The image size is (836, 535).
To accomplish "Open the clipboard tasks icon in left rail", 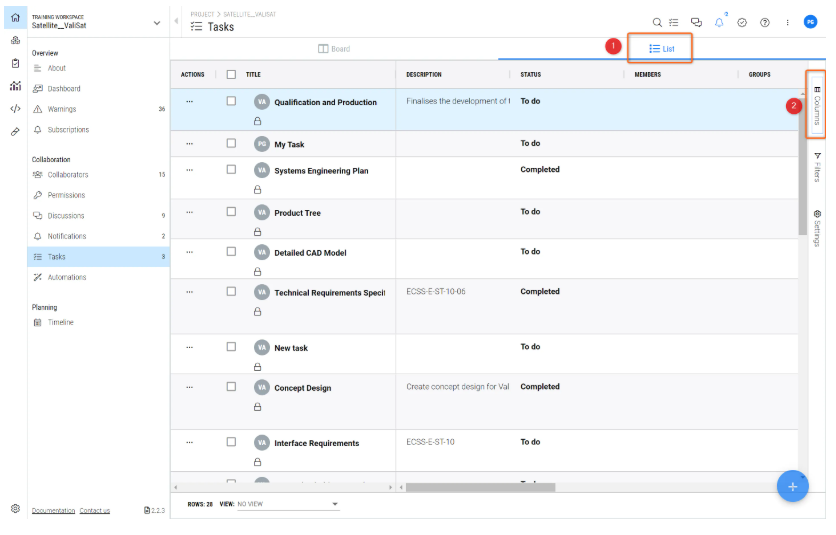I will (15, 63).
